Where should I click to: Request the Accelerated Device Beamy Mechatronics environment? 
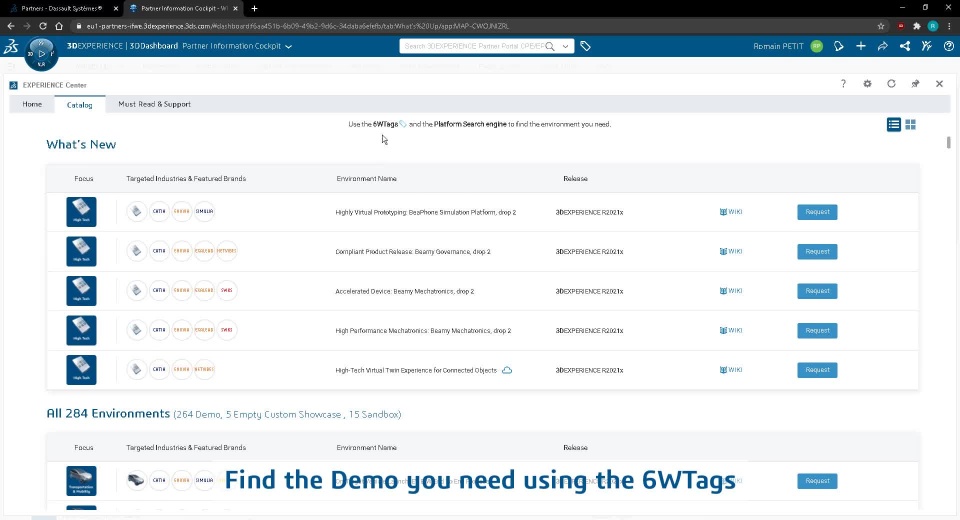pos(817,291)
